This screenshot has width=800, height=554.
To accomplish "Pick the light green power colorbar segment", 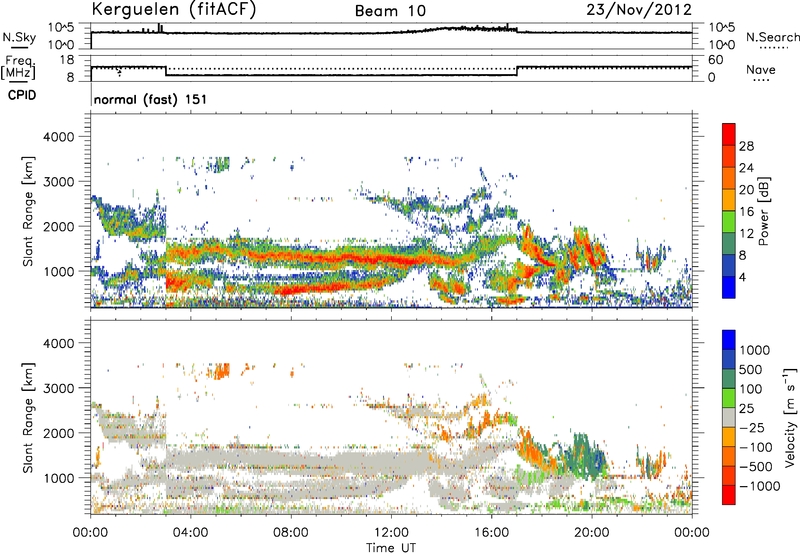I will [729, 221].
